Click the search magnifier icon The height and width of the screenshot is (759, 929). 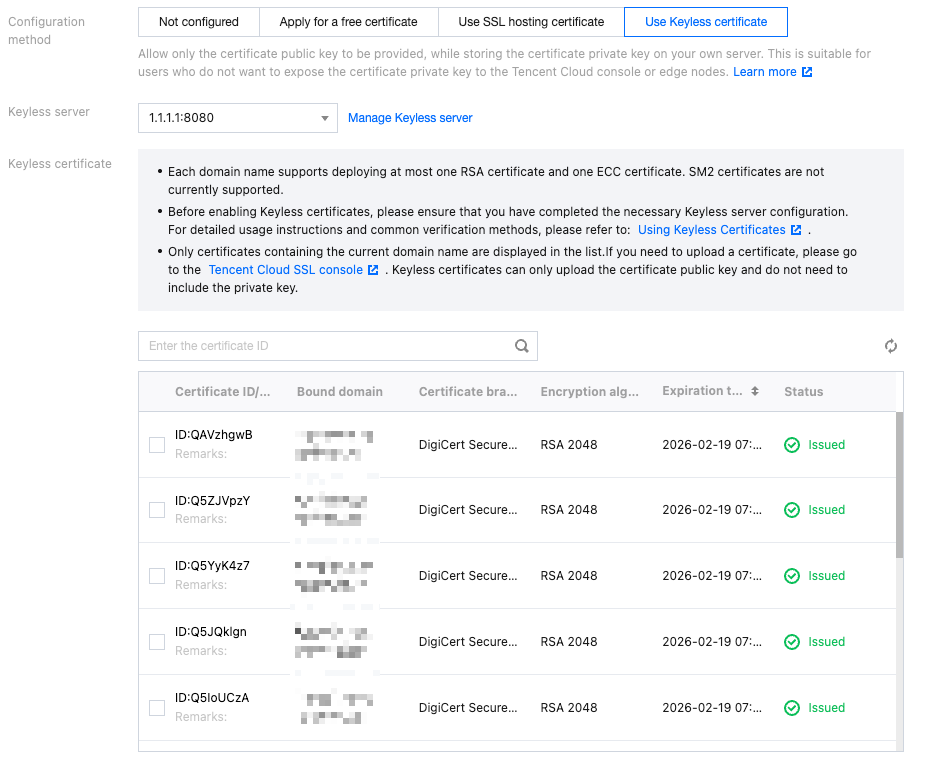point(521,346)
